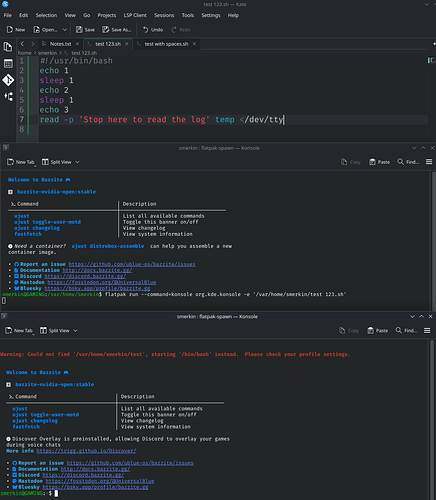Open hamburger menu in the upper Konsole window

[x=429, y=162]
